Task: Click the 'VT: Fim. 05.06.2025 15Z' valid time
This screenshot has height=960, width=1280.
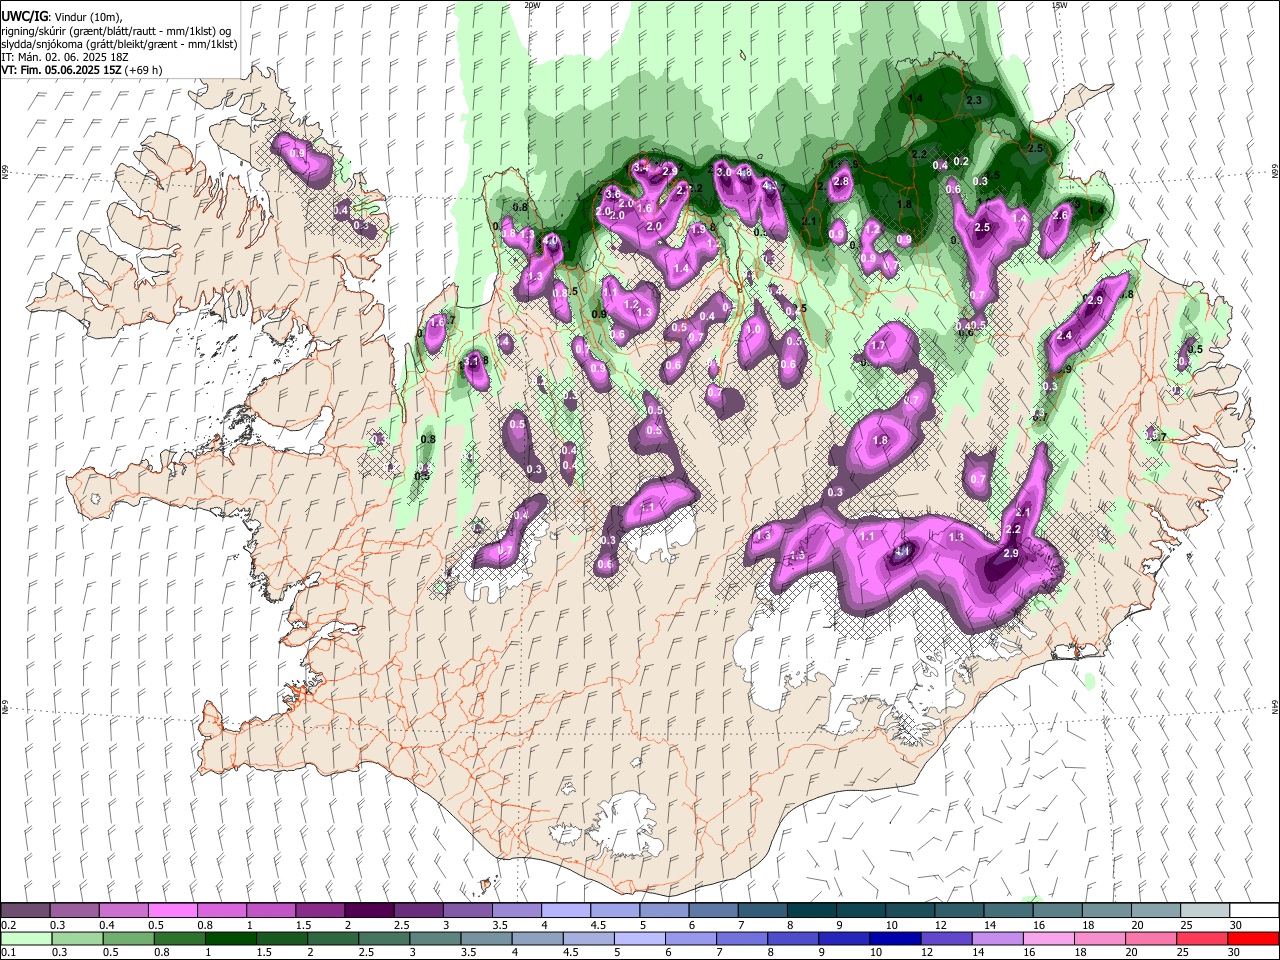Action: click(x=61, y=70)
